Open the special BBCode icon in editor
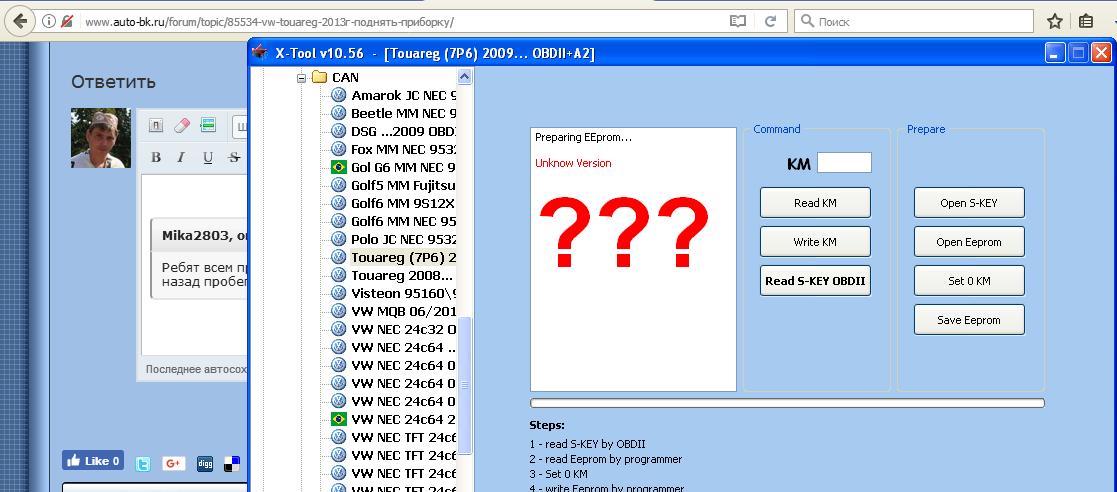This screenshot has height=492, width=1117. [x=208, y=125]
